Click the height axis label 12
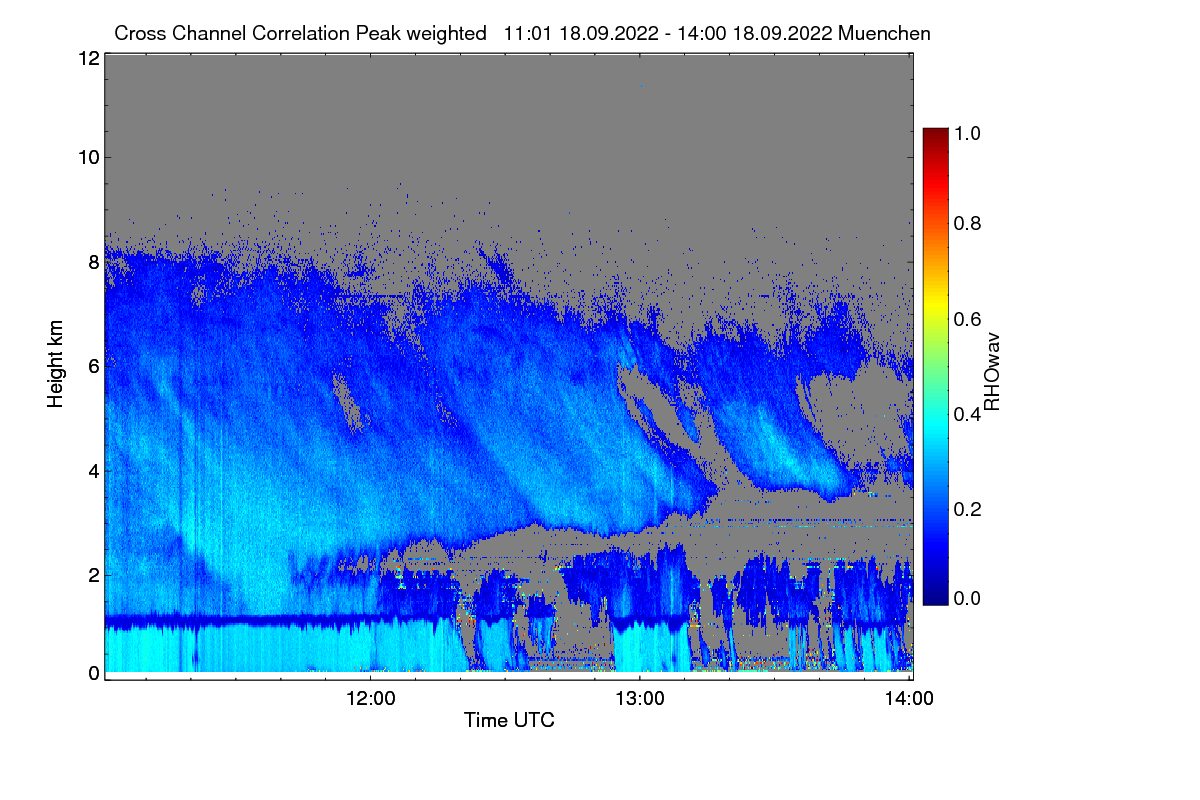 tap(87, 58)
